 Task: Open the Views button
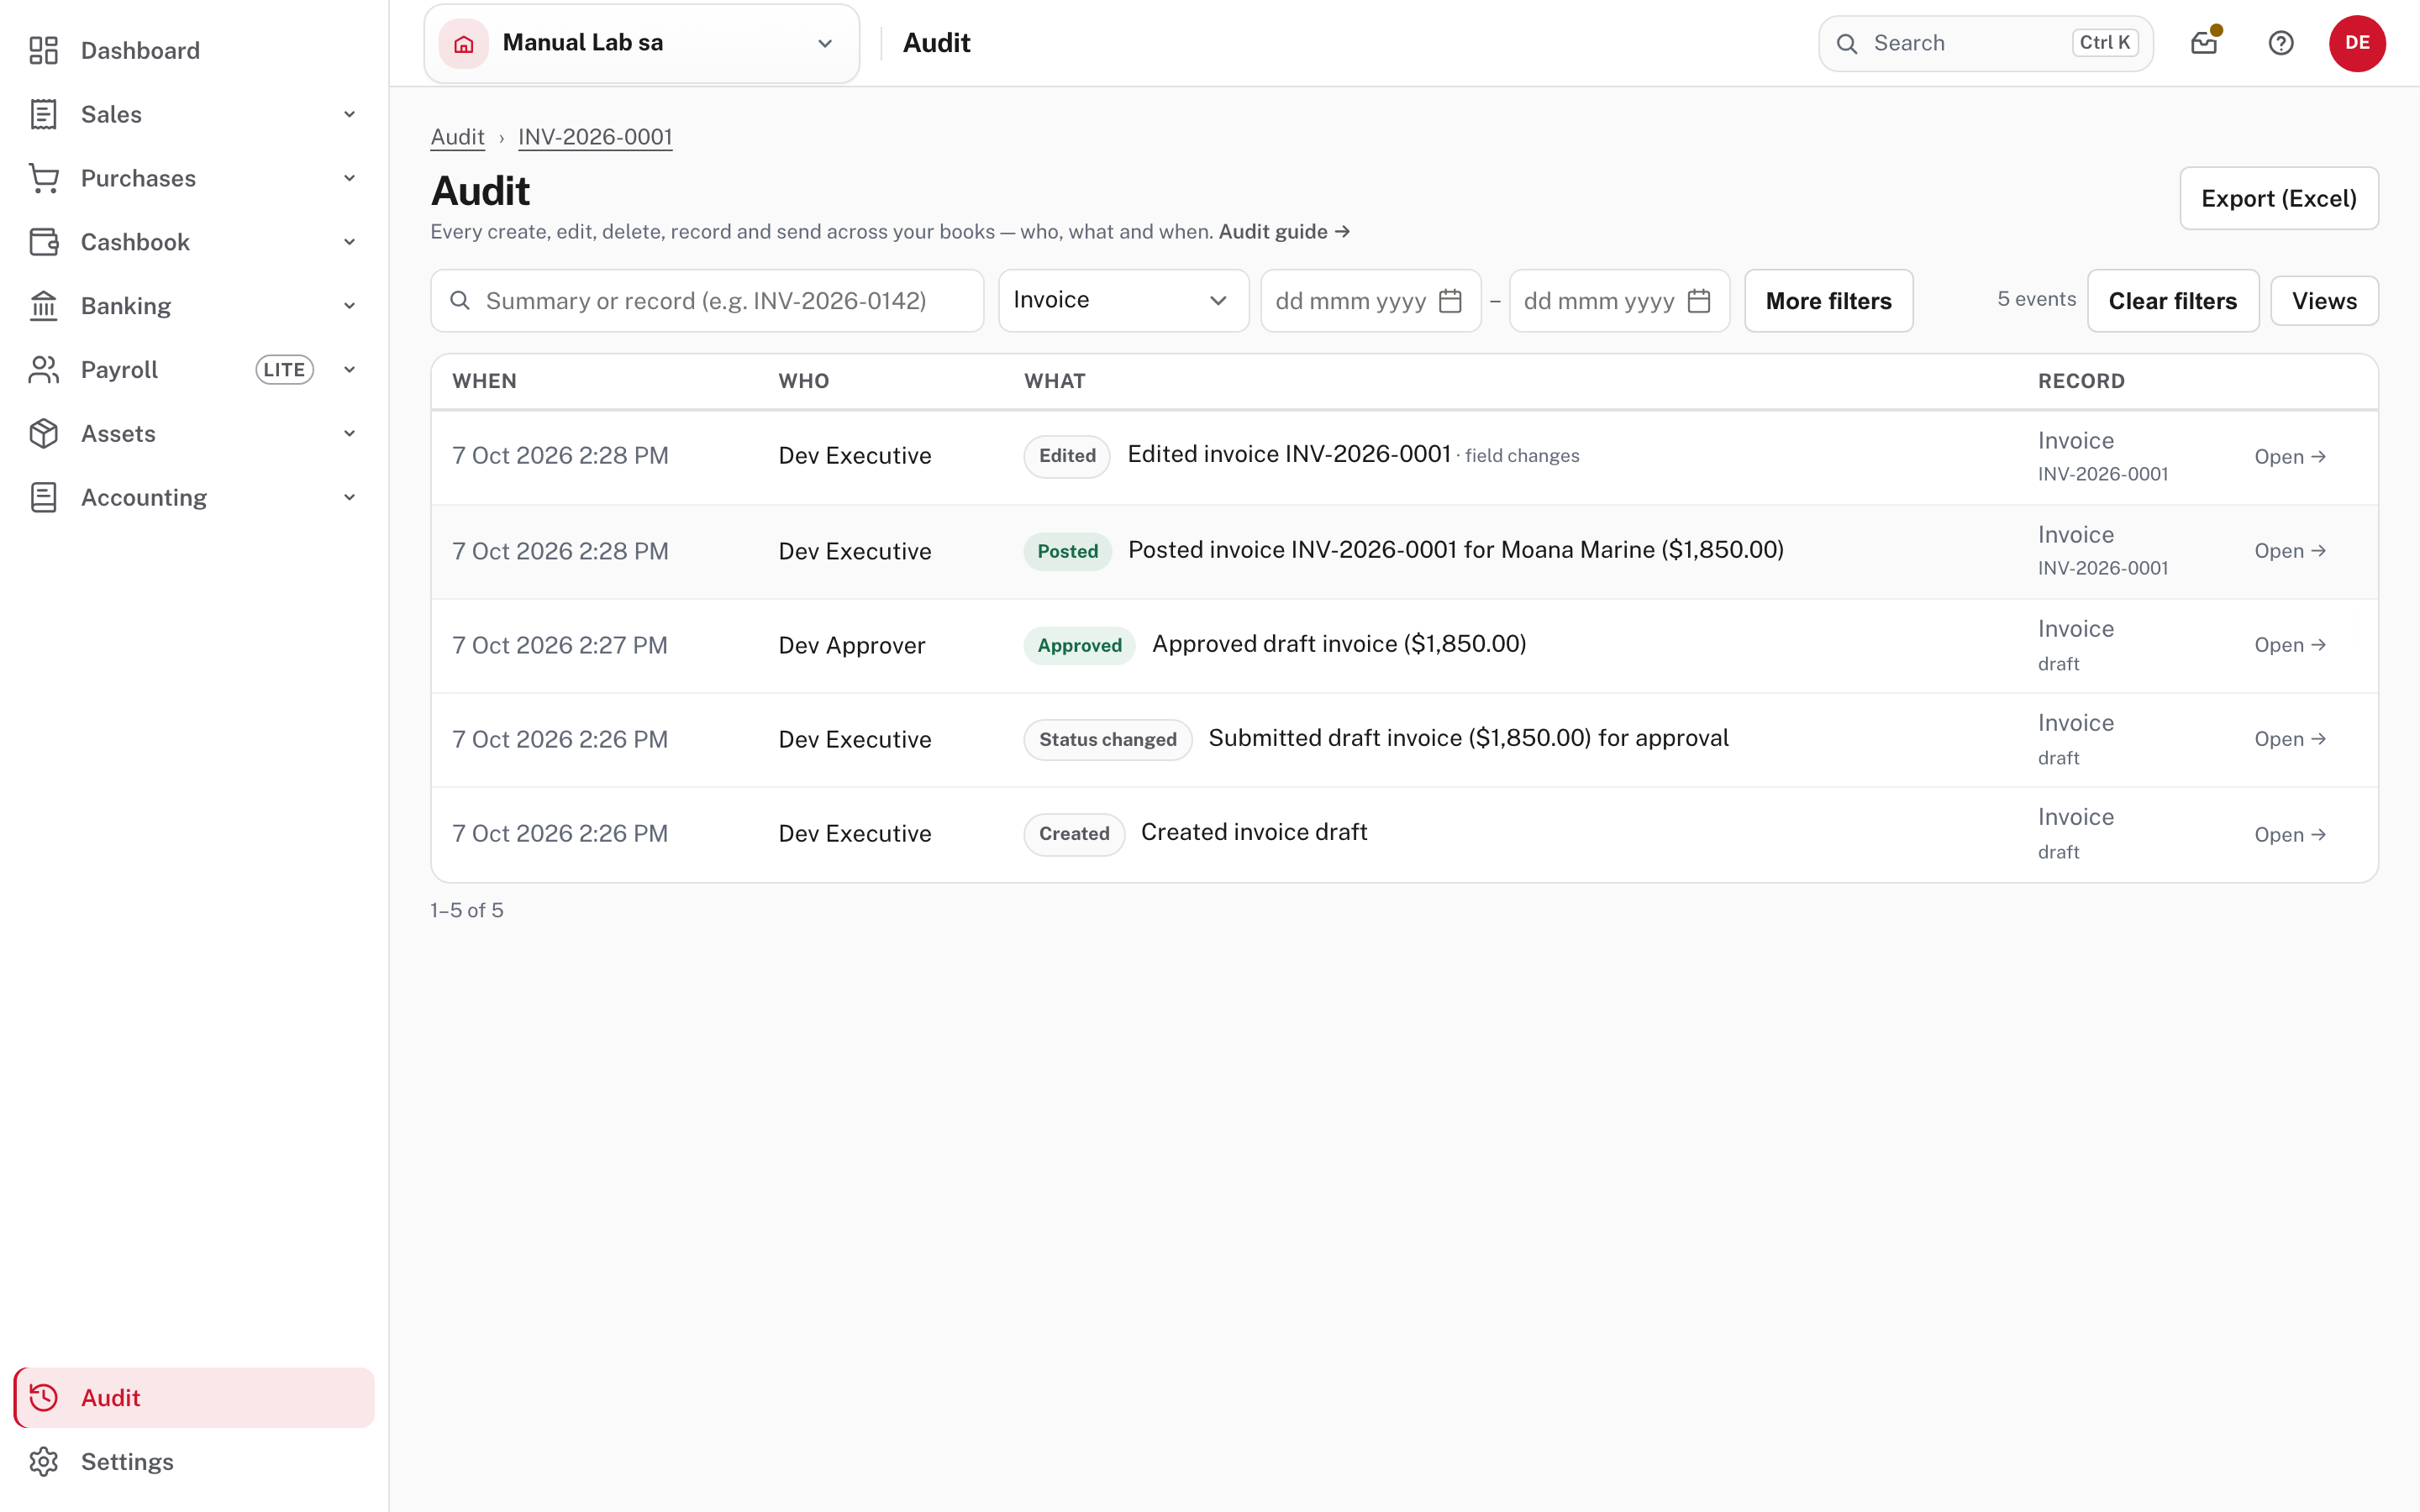coord(2324,301)
